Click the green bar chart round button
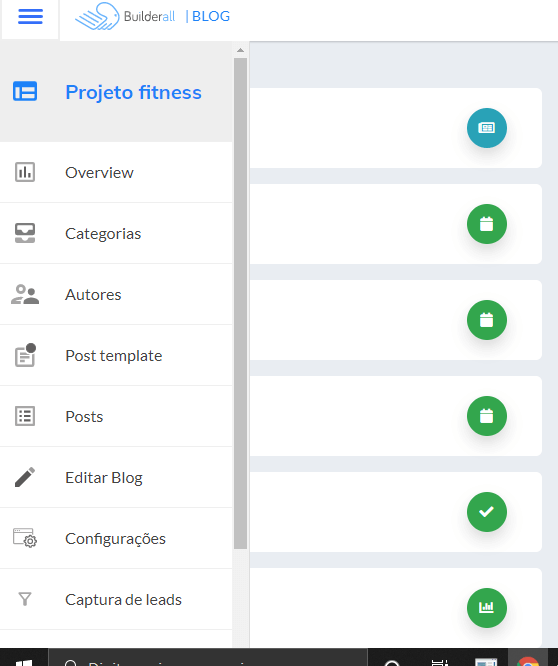 coord(487,608)
